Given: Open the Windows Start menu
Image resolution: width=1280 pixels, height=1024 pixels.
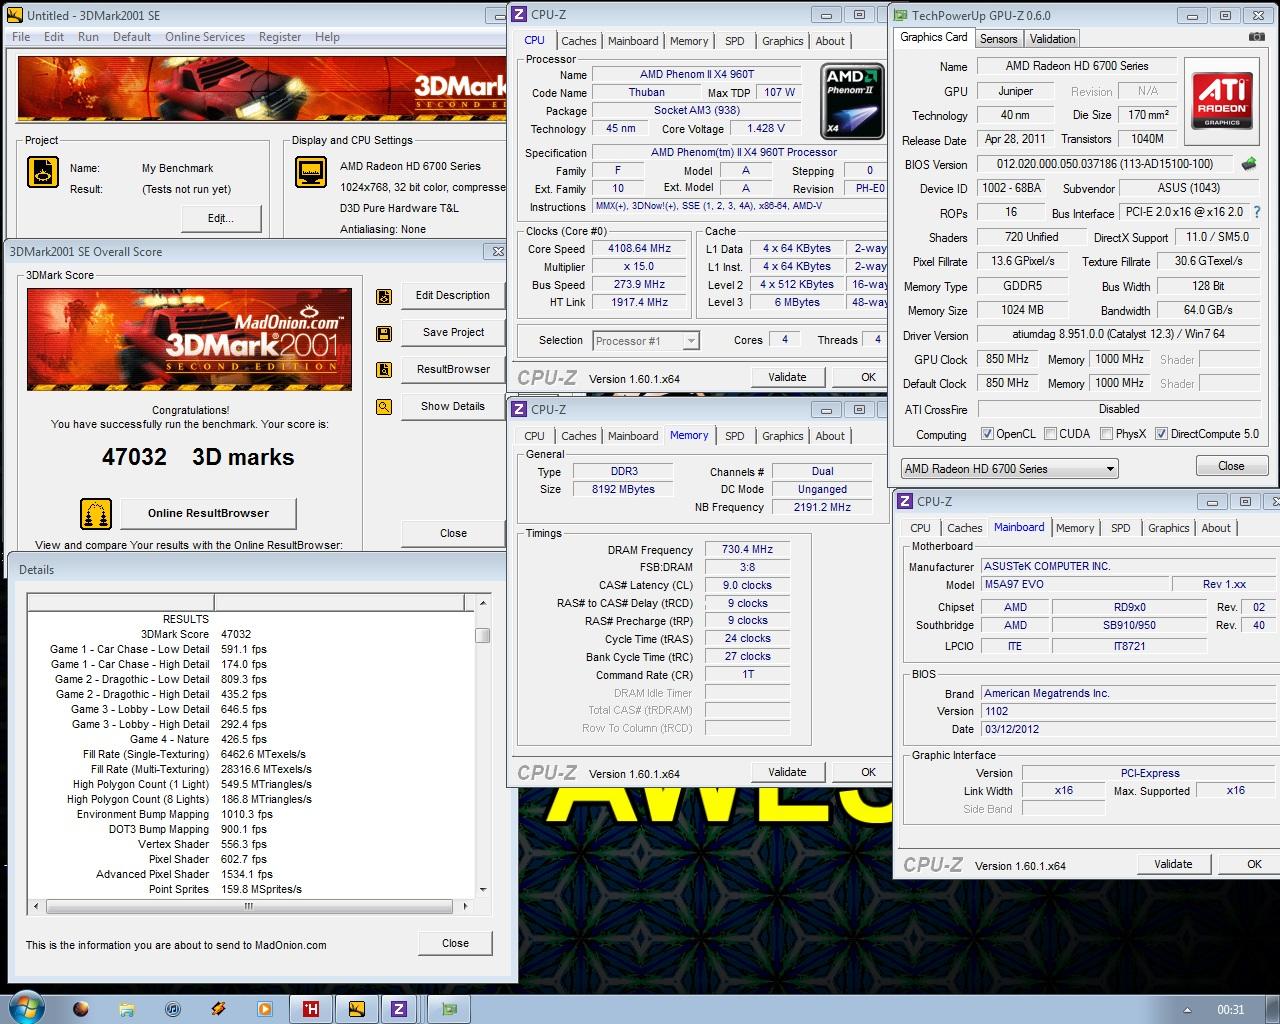Looking at the screenshot, I should point(25,1007).
